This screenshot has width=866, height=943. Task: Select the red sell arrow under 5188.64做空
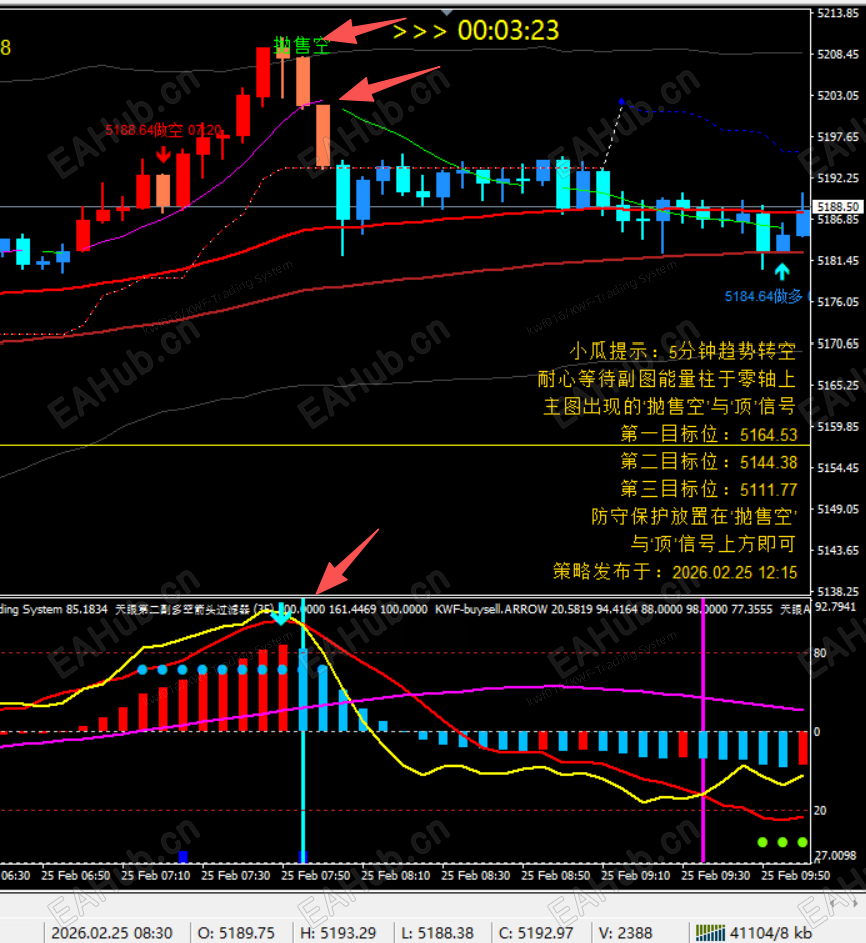coord(163,154)
